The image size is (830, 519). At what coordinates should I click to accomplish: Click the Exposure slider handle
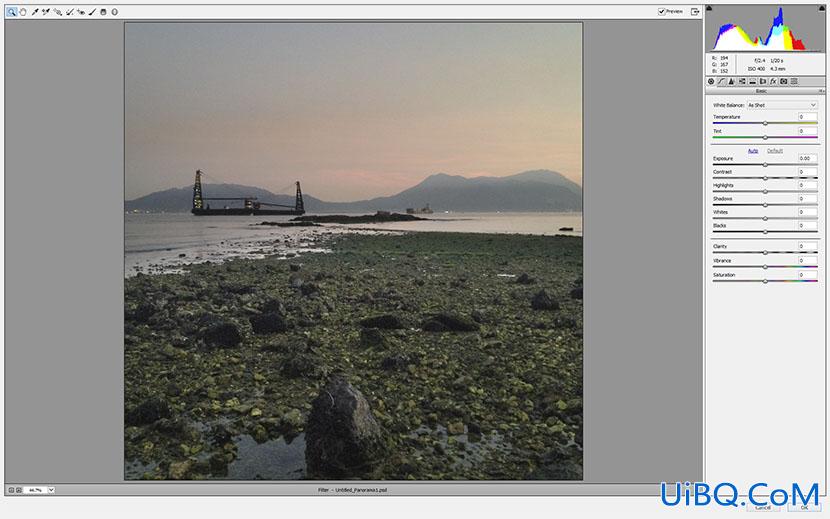click(x=765, y=165)
